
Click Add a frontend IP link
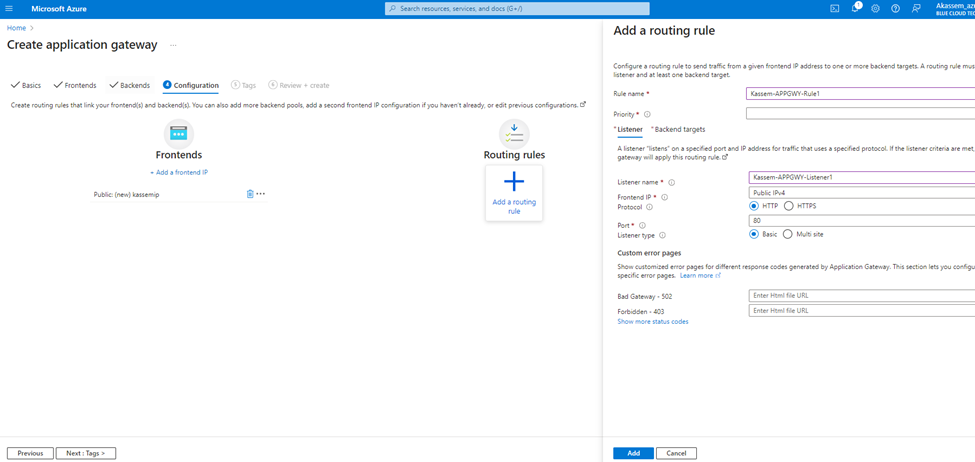(x=178, y=172)
